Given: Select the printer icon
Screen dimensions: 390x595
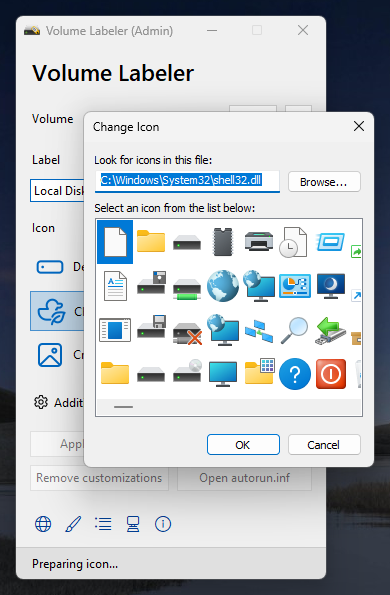Looking at the screenshot, I should pyautogui.click(x=259, y=241).
